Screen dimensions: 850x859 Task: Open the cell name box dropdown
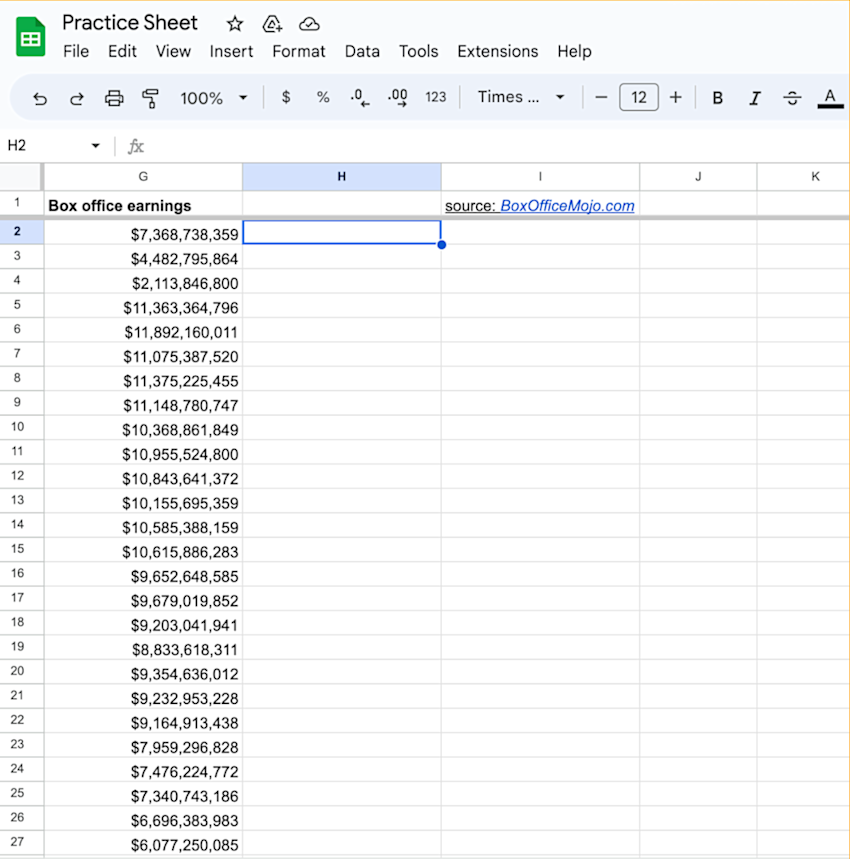click(95, 145)
